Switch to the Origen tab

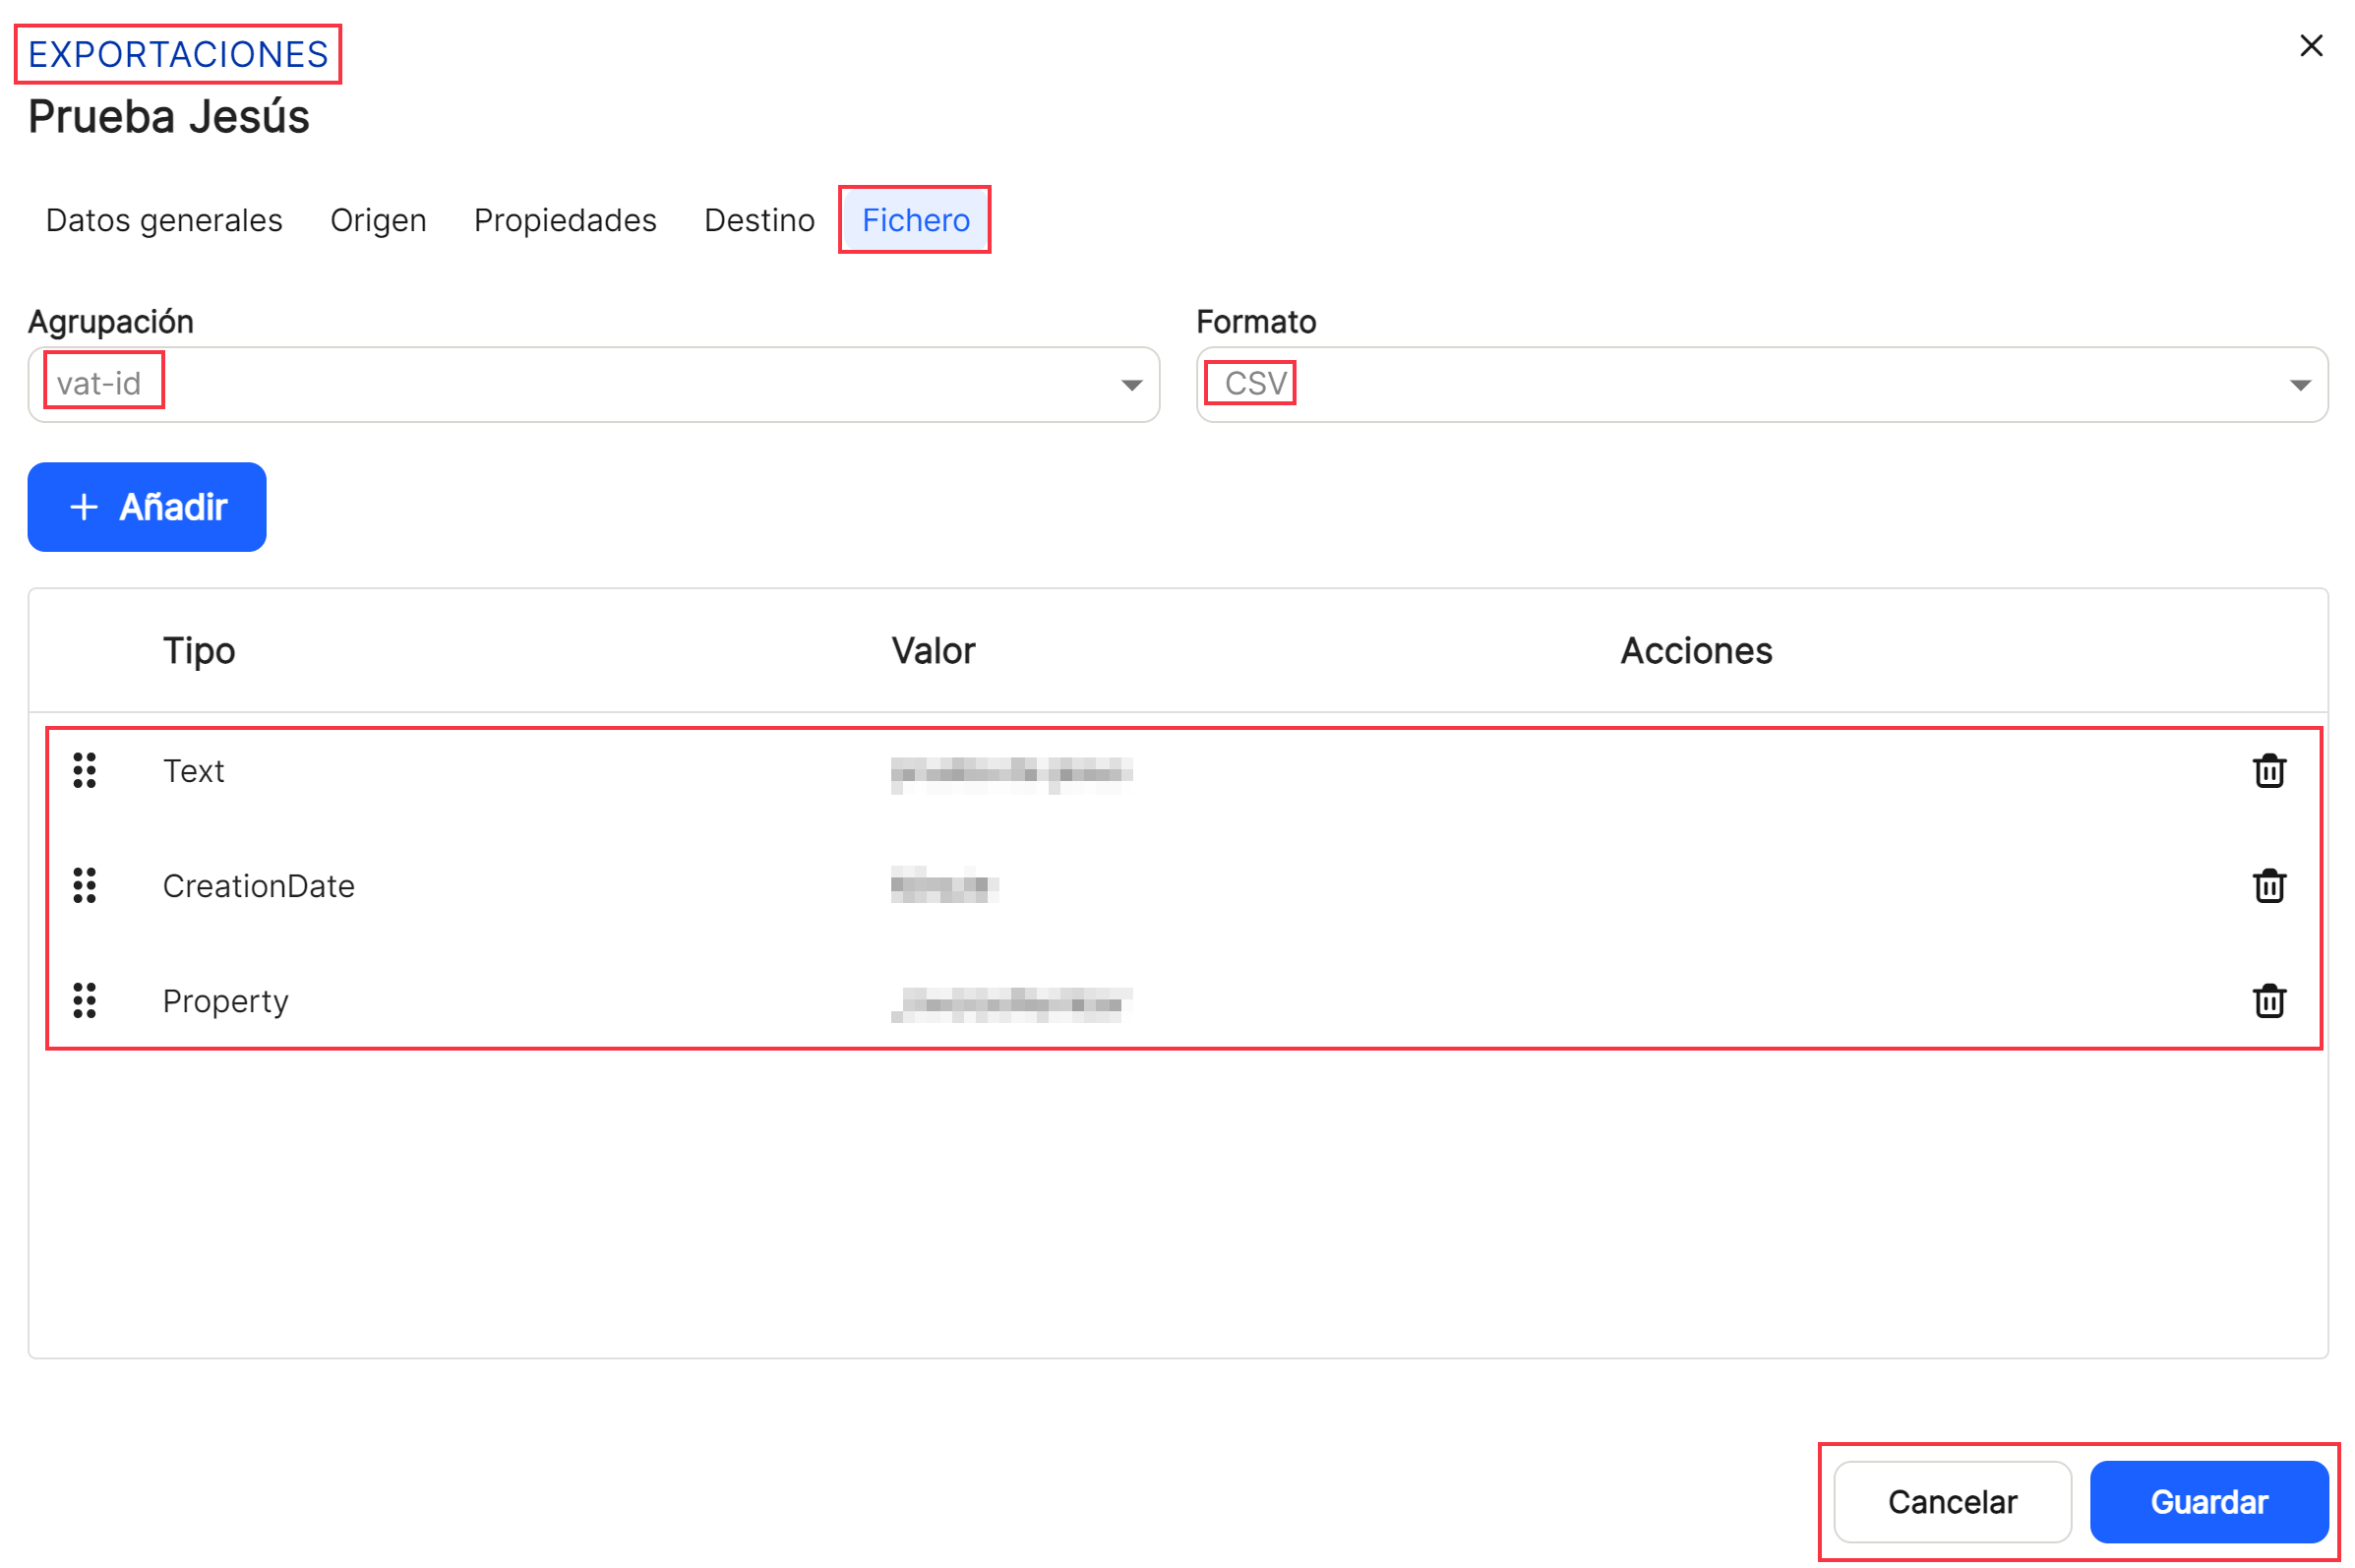[x=378, y=220]
